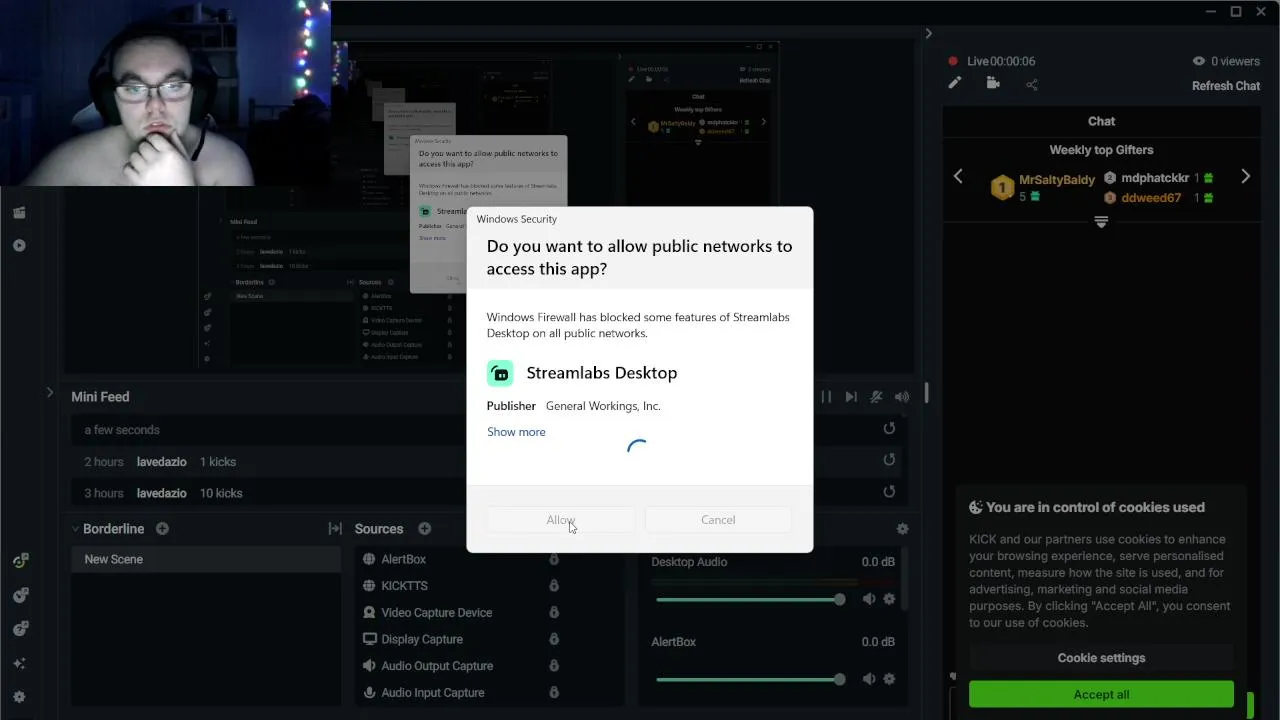This screenshot has height=720, width=1280.
Task: Select the New Scene entry
Action: [206, 559]
